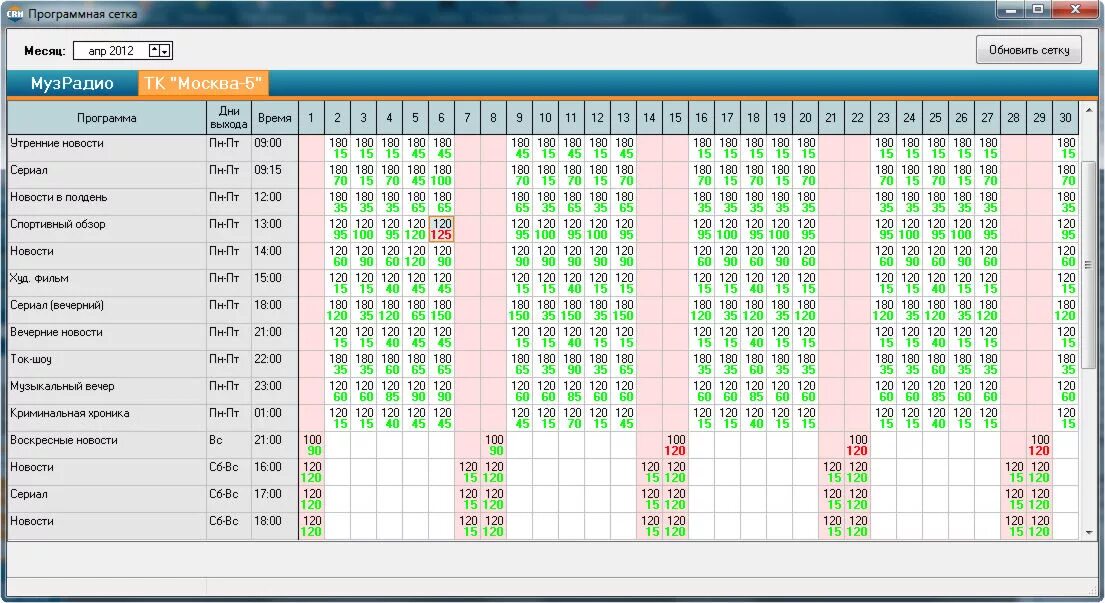The image size is (1105, 603).
Task: Click the Вс days cell of Воскресные новости
Action: pos(228,445)
